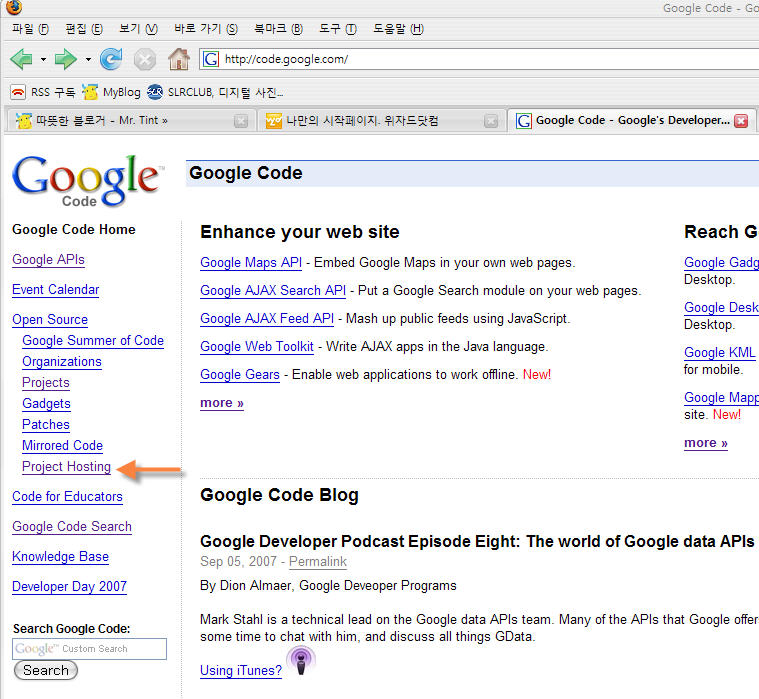Image resolution: width=759 pixels, height=699 pixels.
Task: Click the RSS 구독 bookmark
Action: tap(43, 92)
